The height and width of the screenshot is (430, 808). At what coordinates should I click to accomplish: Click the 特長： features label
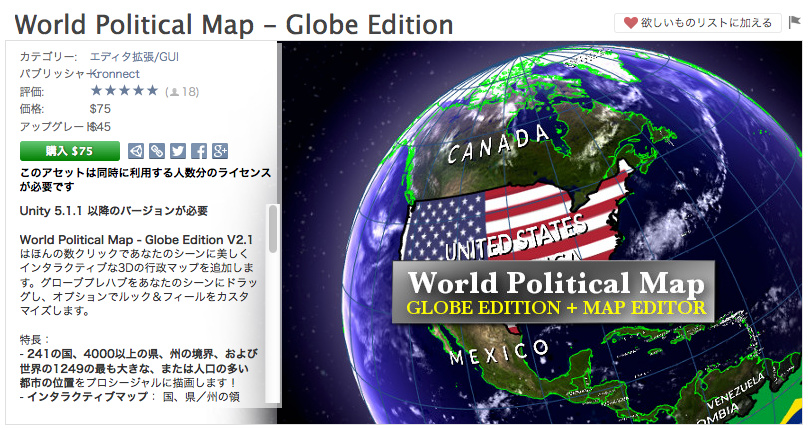click(x=35, y=339)
